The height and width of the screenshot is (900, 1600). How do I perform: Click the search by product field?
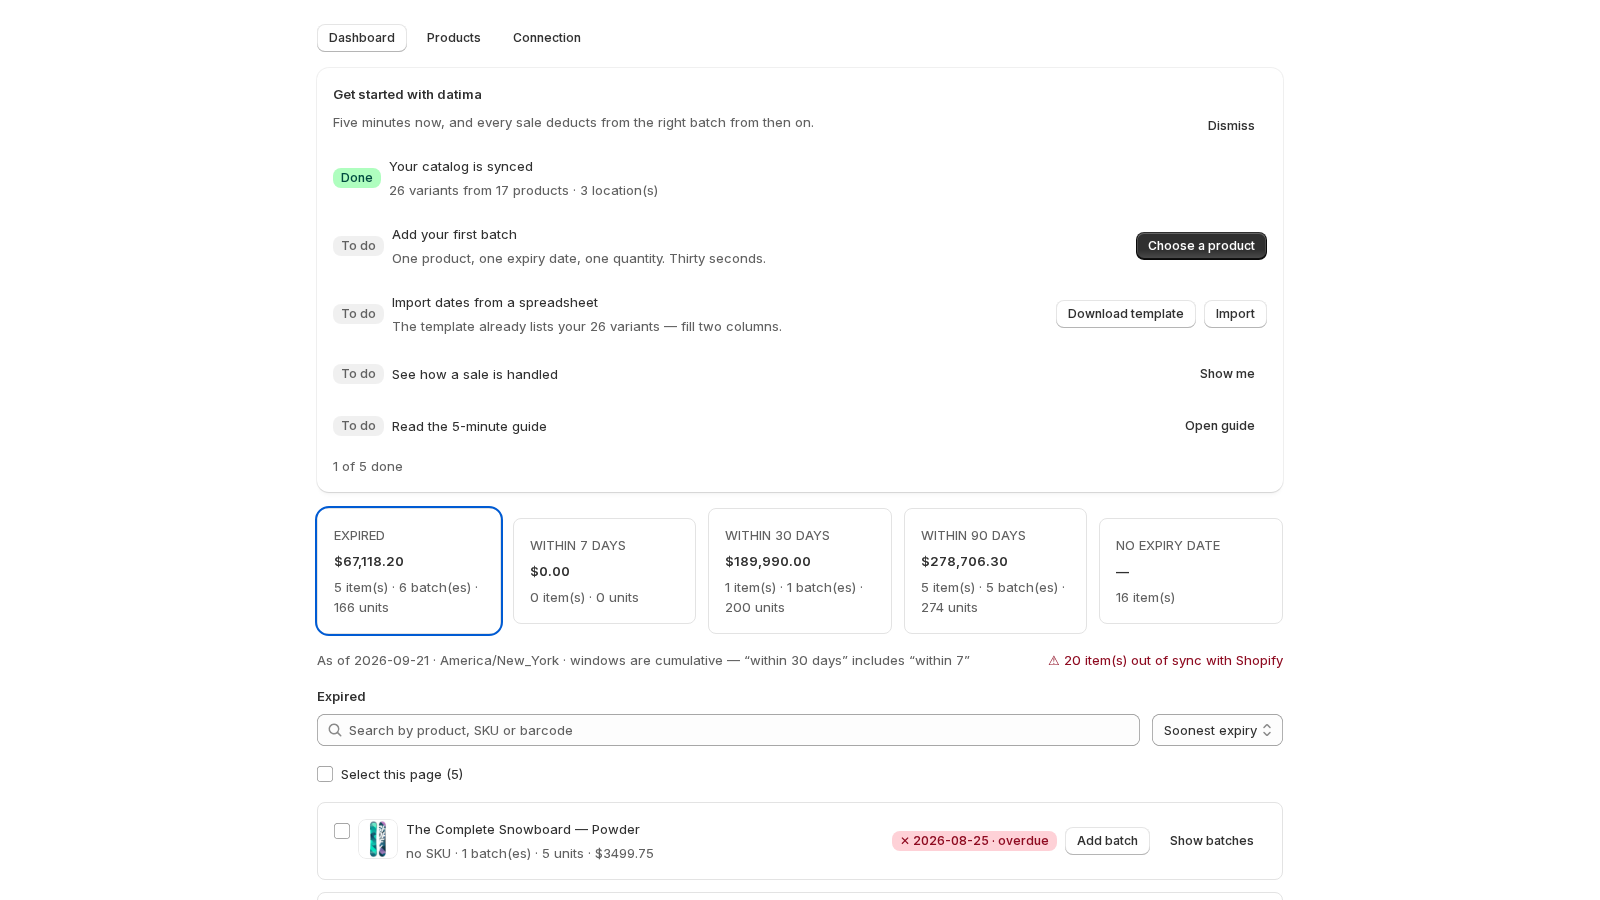pos(728,730)
